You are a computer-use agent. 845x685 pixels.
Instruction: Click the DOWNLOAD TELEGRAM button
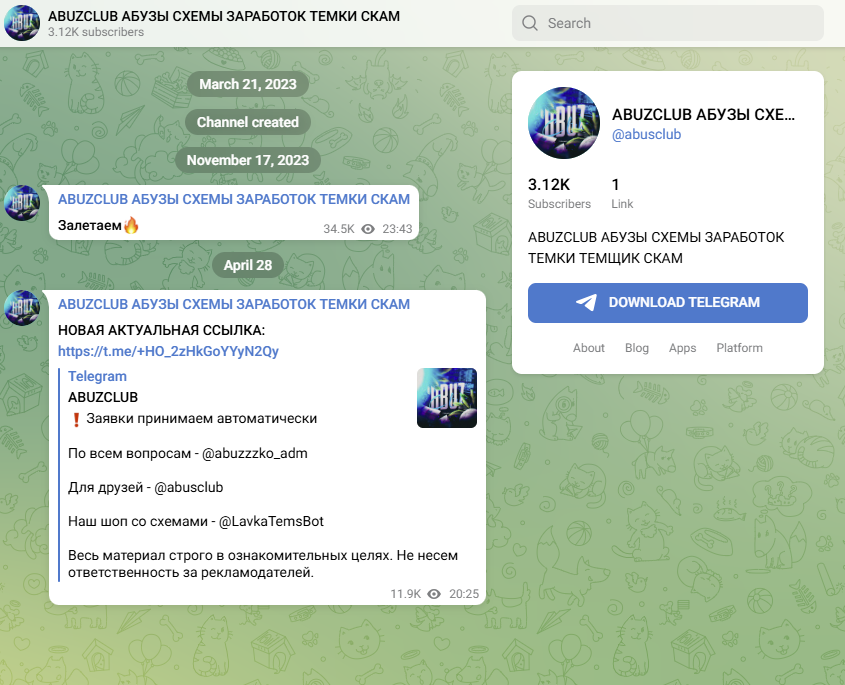coord(668,303)
